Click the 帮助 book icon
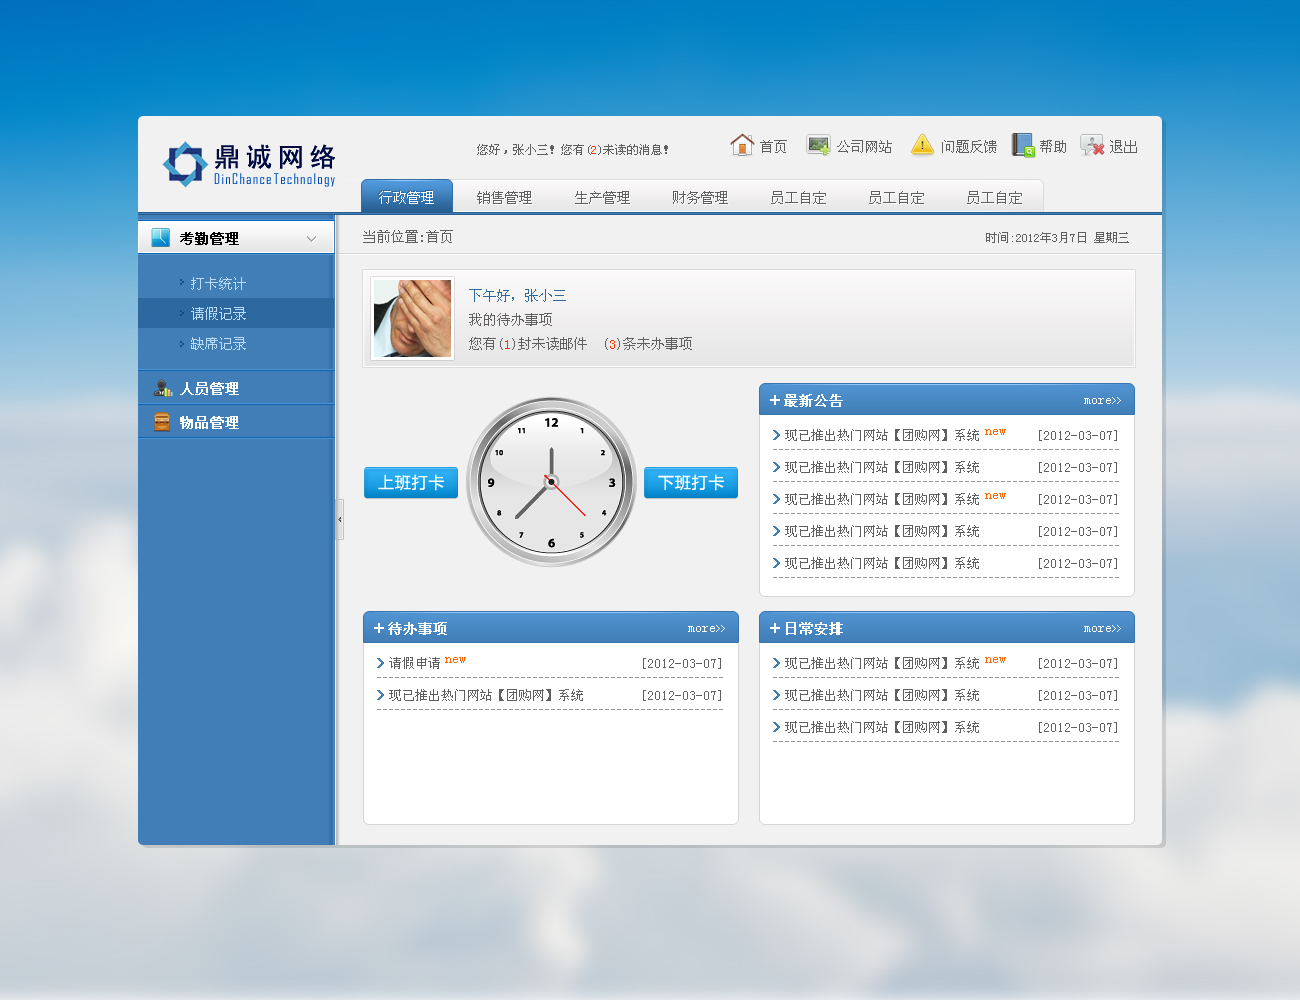 (1023, 145)
